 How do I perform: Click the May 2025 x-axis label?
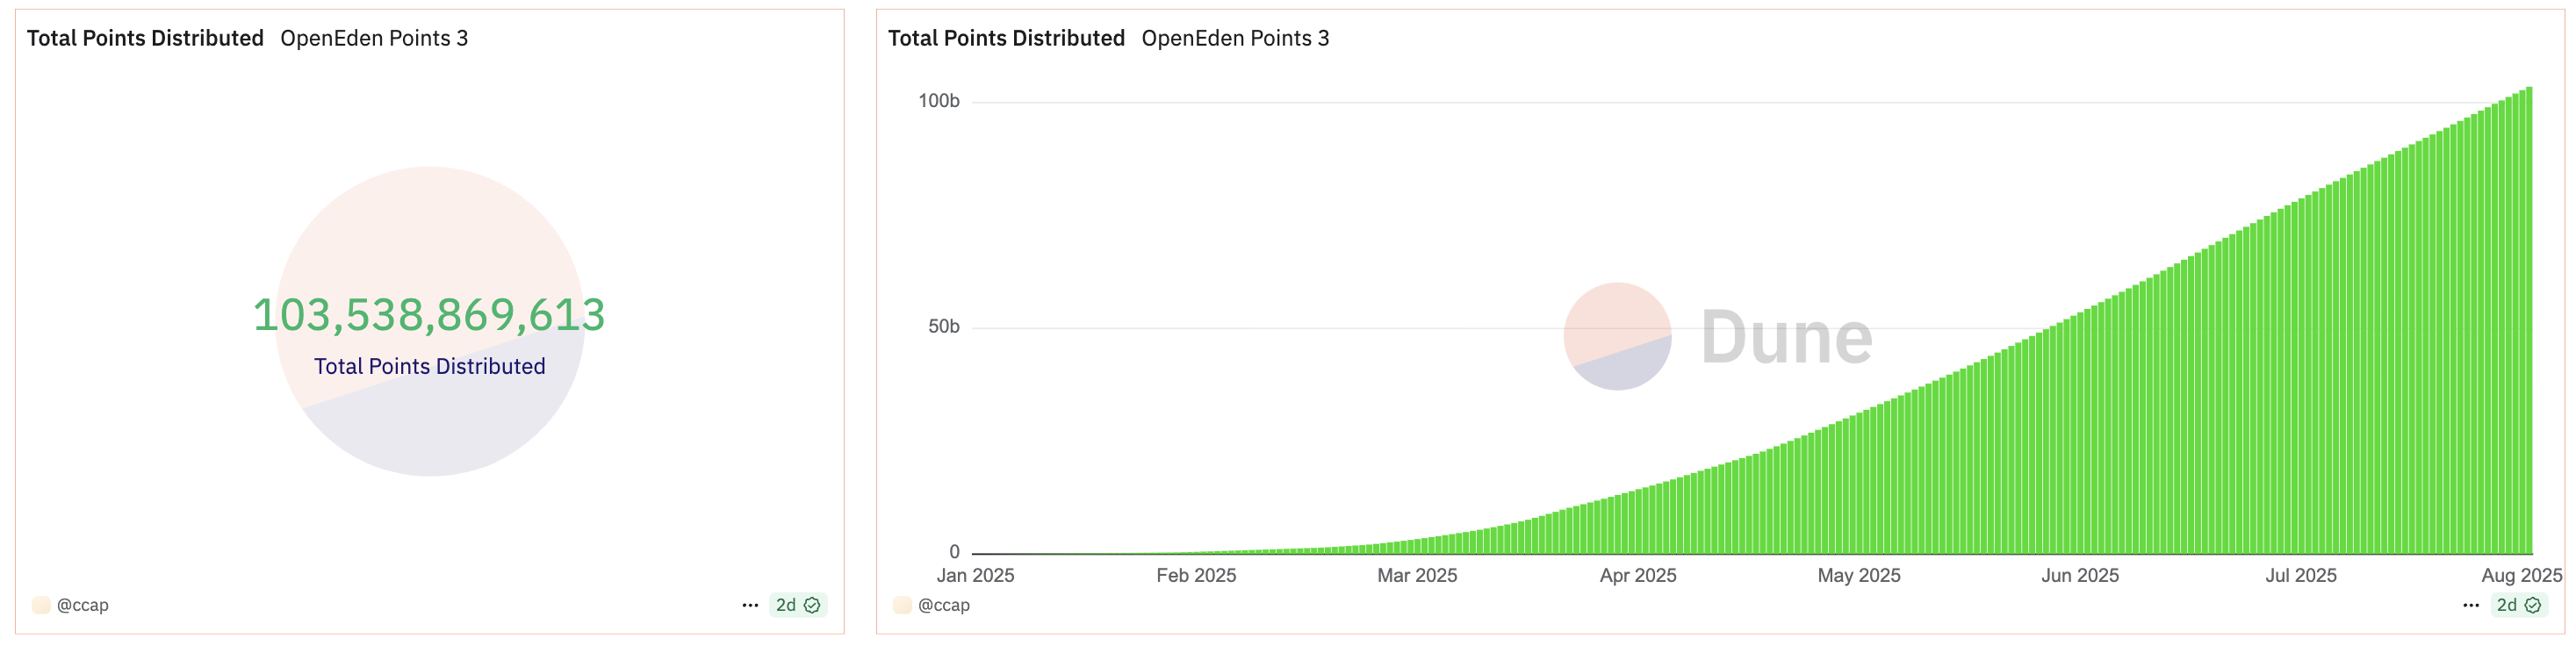coord(1859,576)
